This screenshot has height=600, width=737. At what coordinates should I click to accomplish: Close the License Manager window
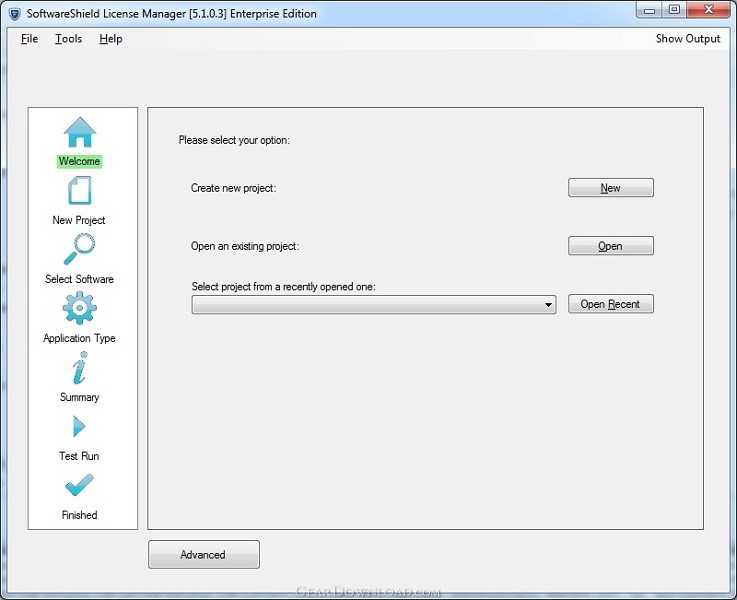pyautogui.click(x=709, y=10)
